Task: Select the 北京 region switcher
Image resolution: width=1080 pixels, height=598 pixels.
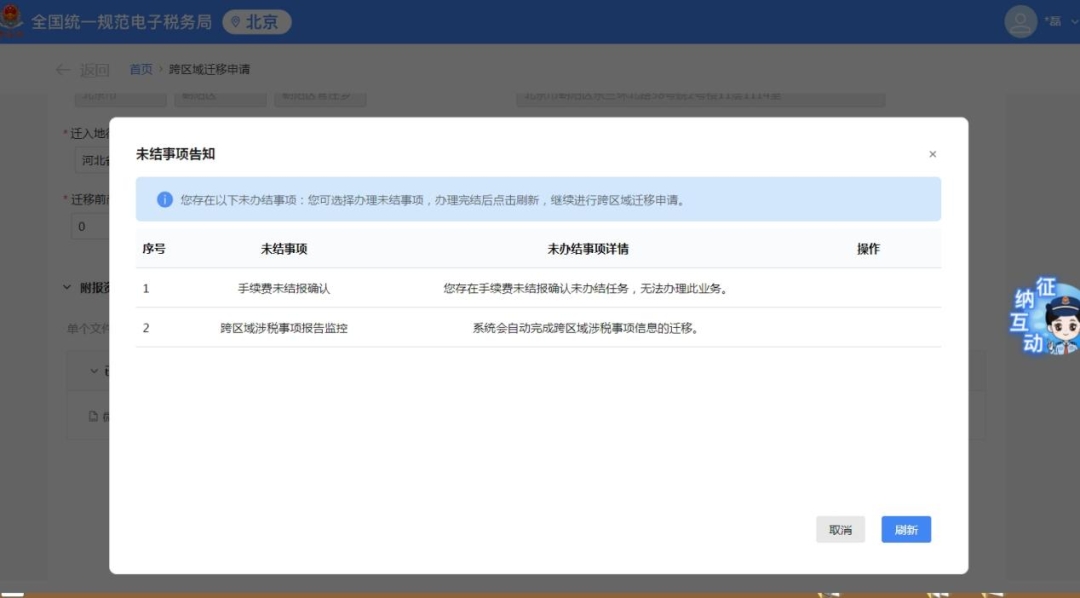Action: pyautogui.click(x=257, y=22)
